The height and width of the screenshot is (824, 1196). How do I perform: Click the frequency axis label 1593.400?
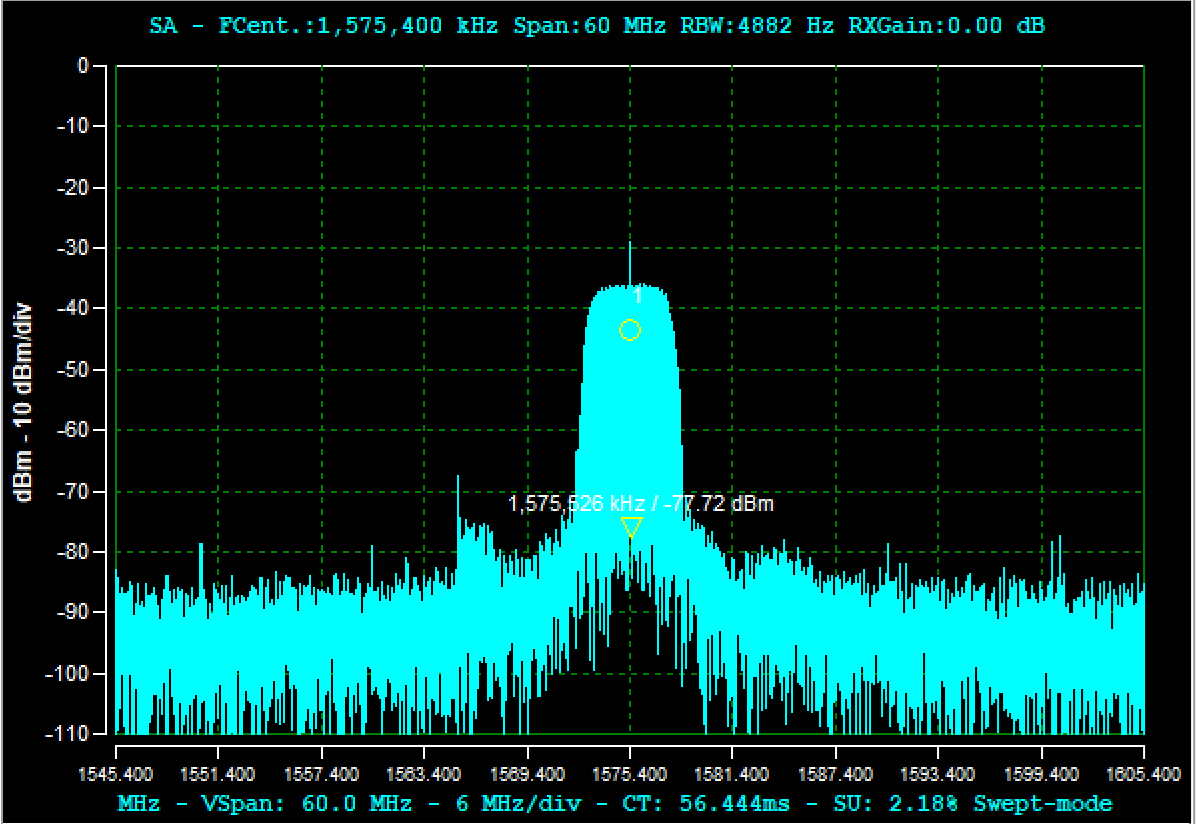[937, 774]
